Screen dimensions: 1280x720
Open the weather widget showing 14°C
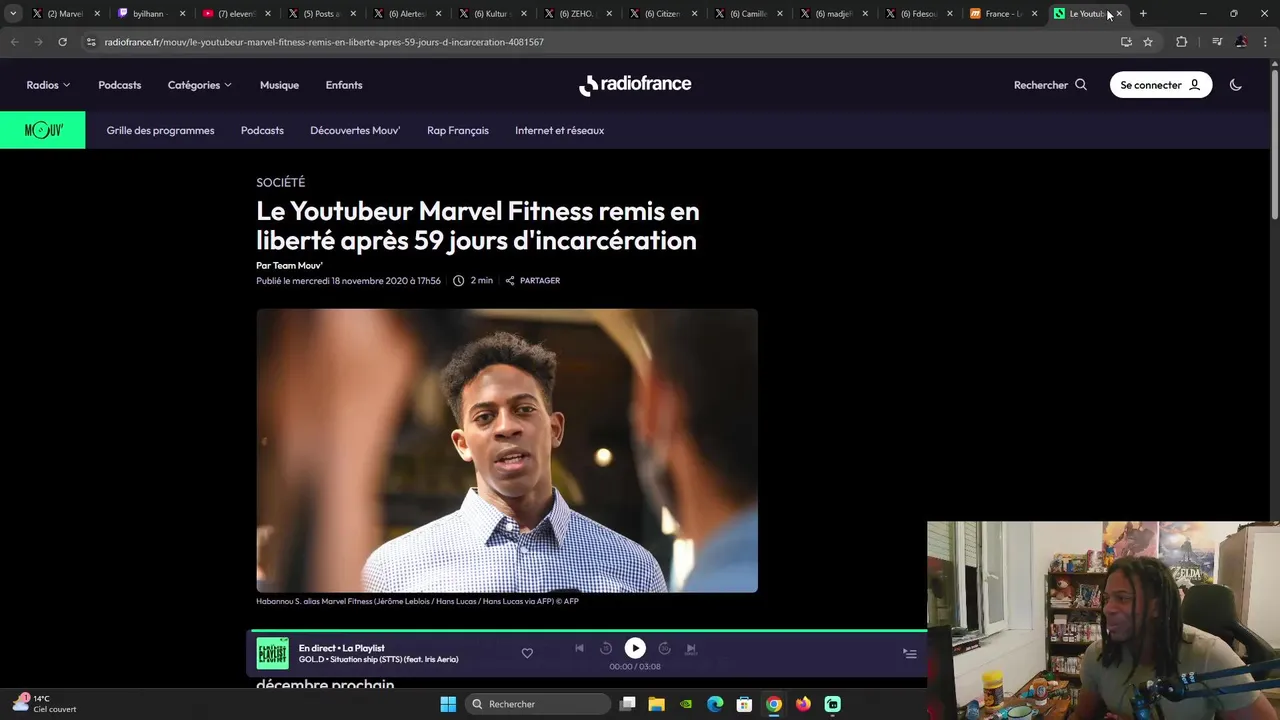(x=45, y=704)
